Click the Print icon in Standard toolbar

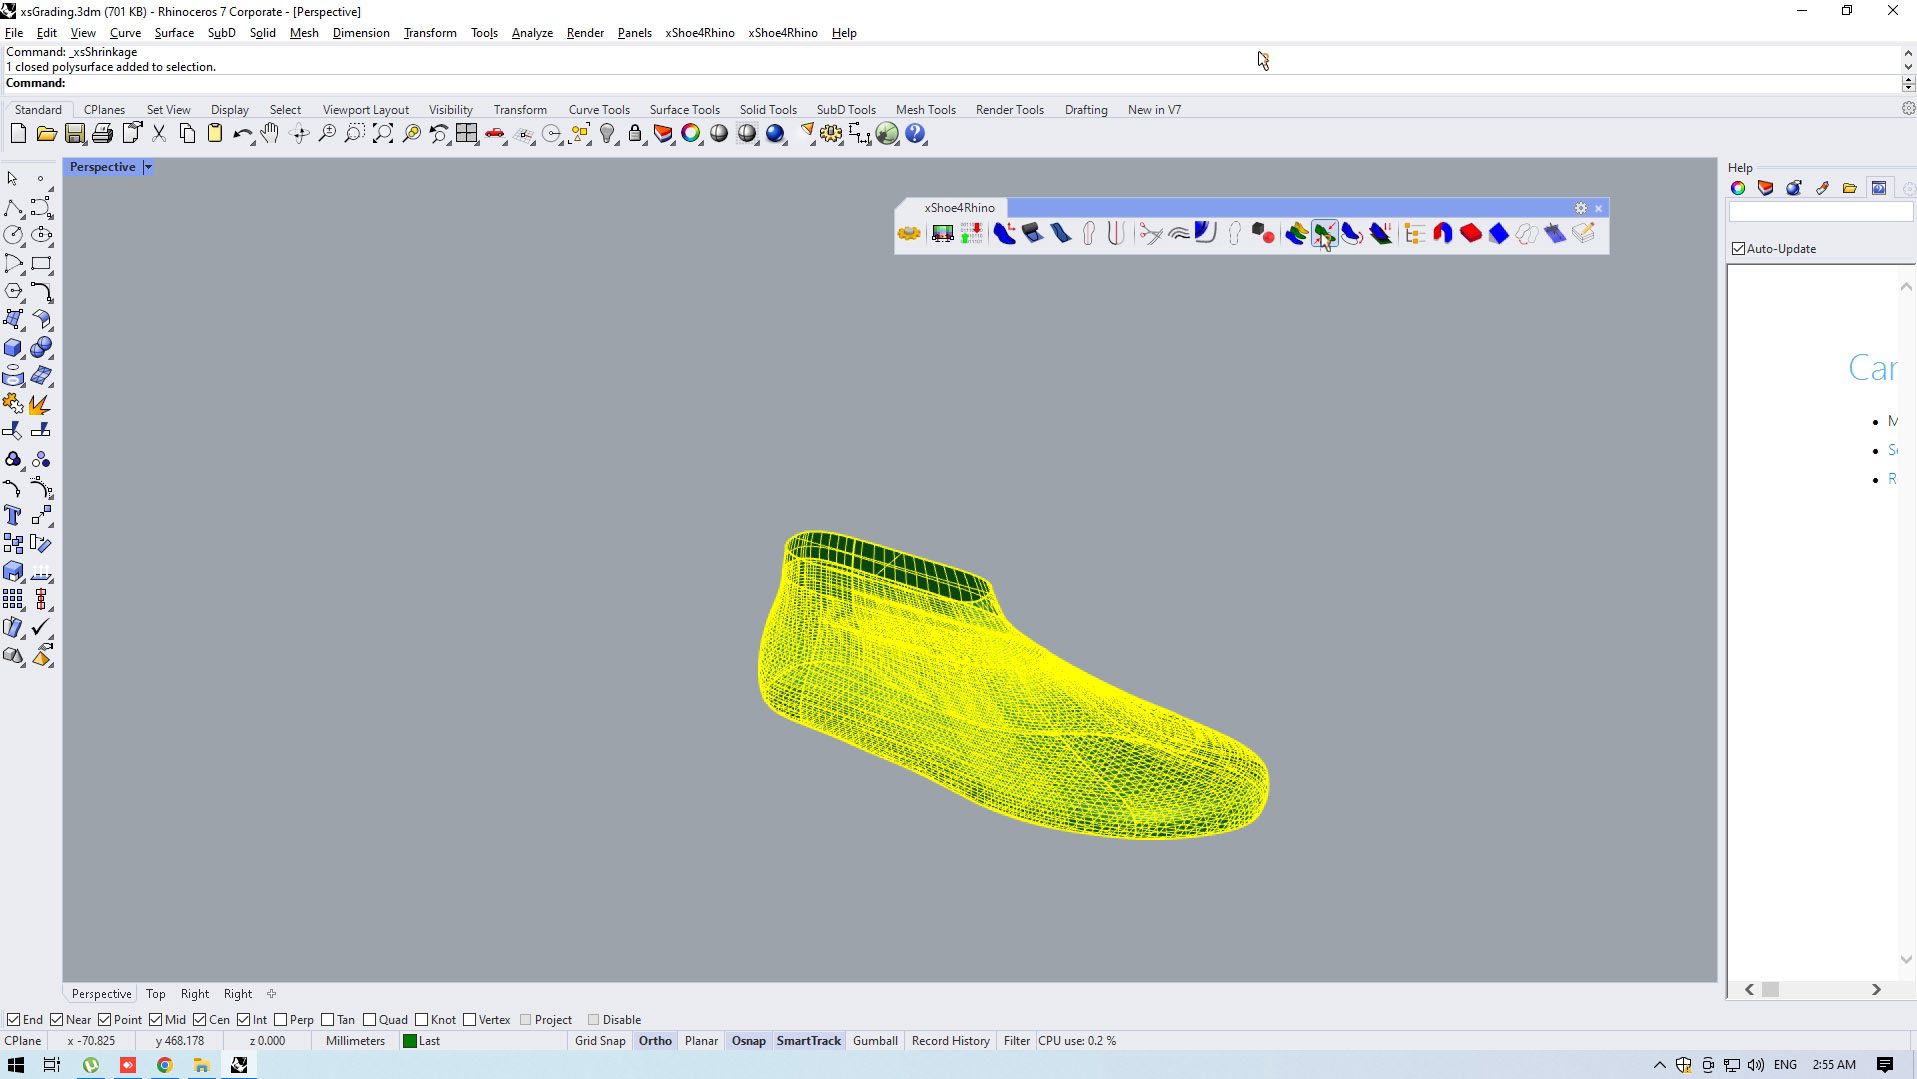tap(102, 134)
